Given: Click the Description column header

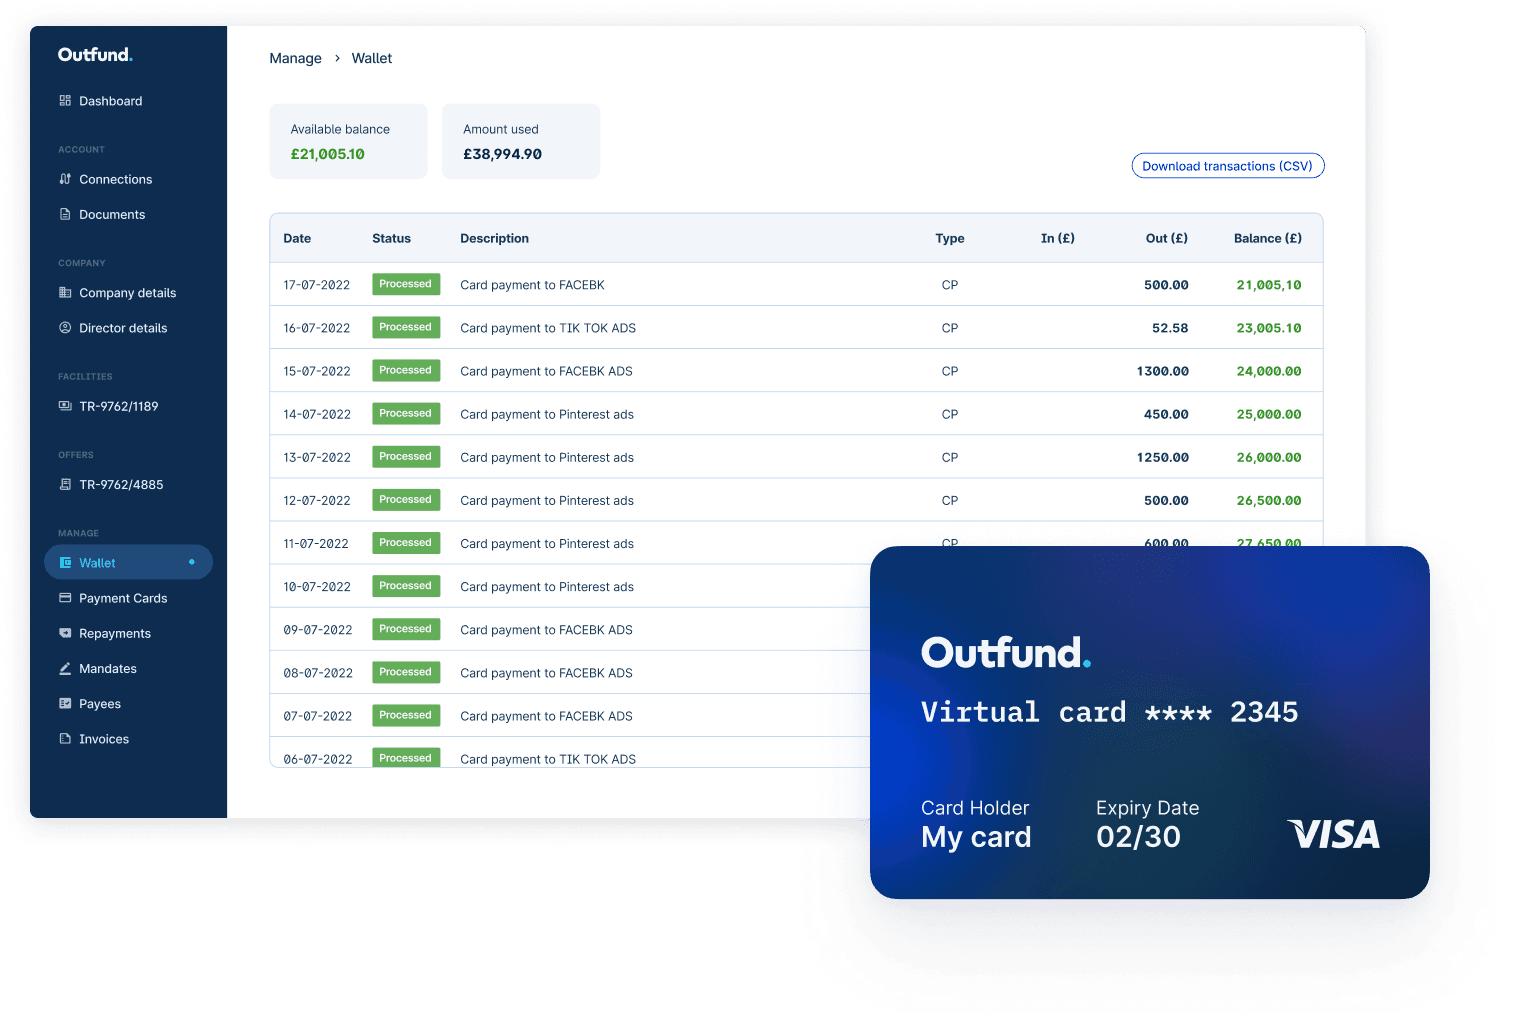Looking at the screenshot, I should [494, 238].
